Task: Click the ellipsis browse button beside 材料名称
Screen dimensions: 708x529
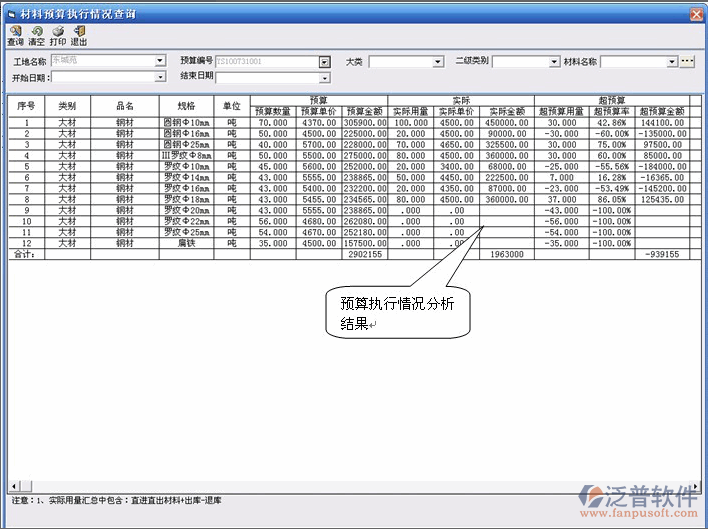Action: pyautogui.click(x=687, y=62)
